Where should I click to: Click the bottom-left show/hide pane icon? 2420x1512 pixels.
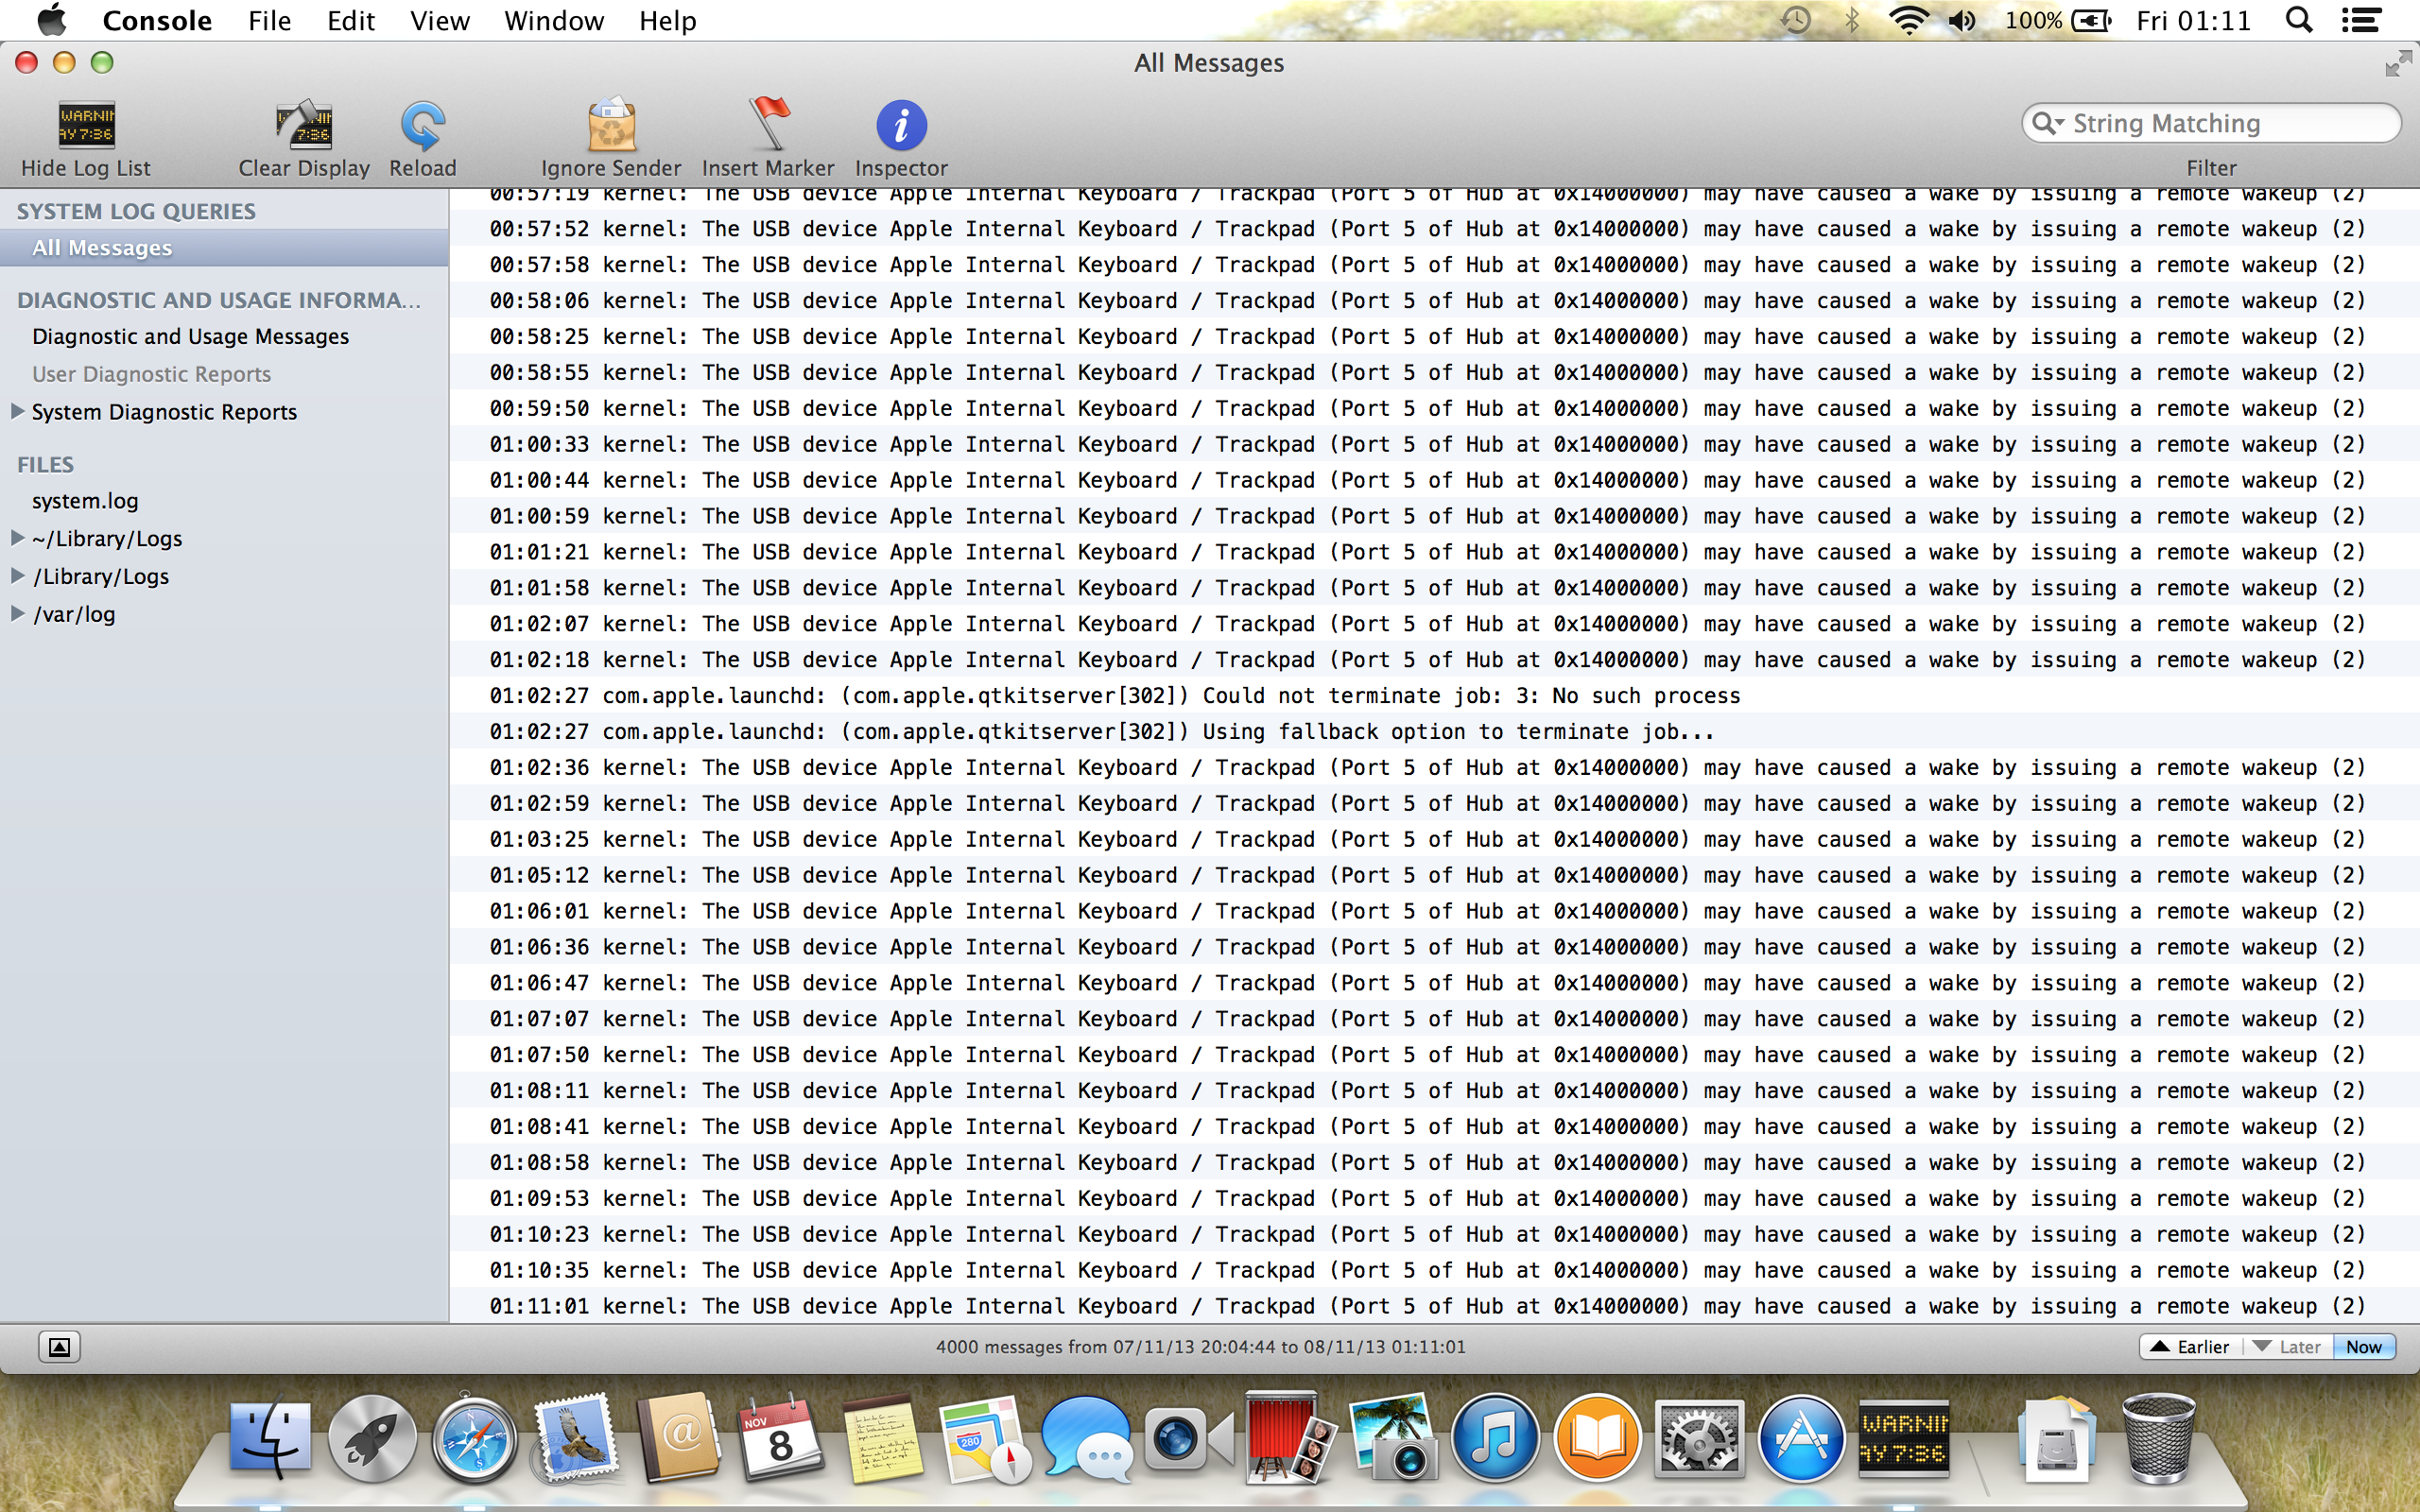click(59, 1347)
